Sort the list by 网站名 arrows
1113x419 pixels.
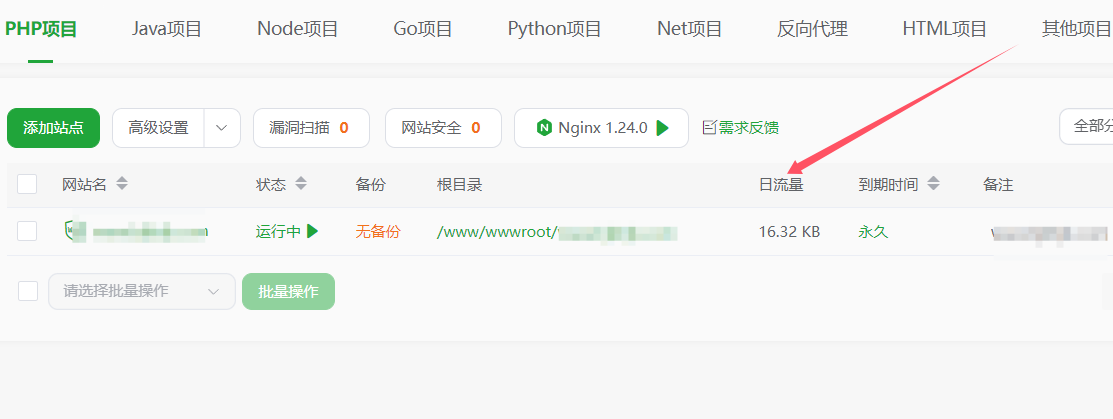[x=122, y=184]
